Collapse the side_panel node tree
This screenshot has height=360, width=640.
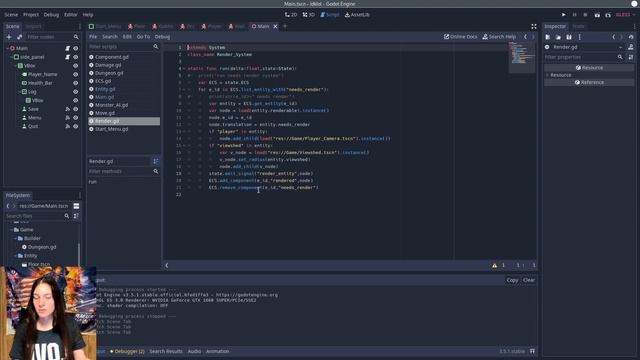click(11, 57)
